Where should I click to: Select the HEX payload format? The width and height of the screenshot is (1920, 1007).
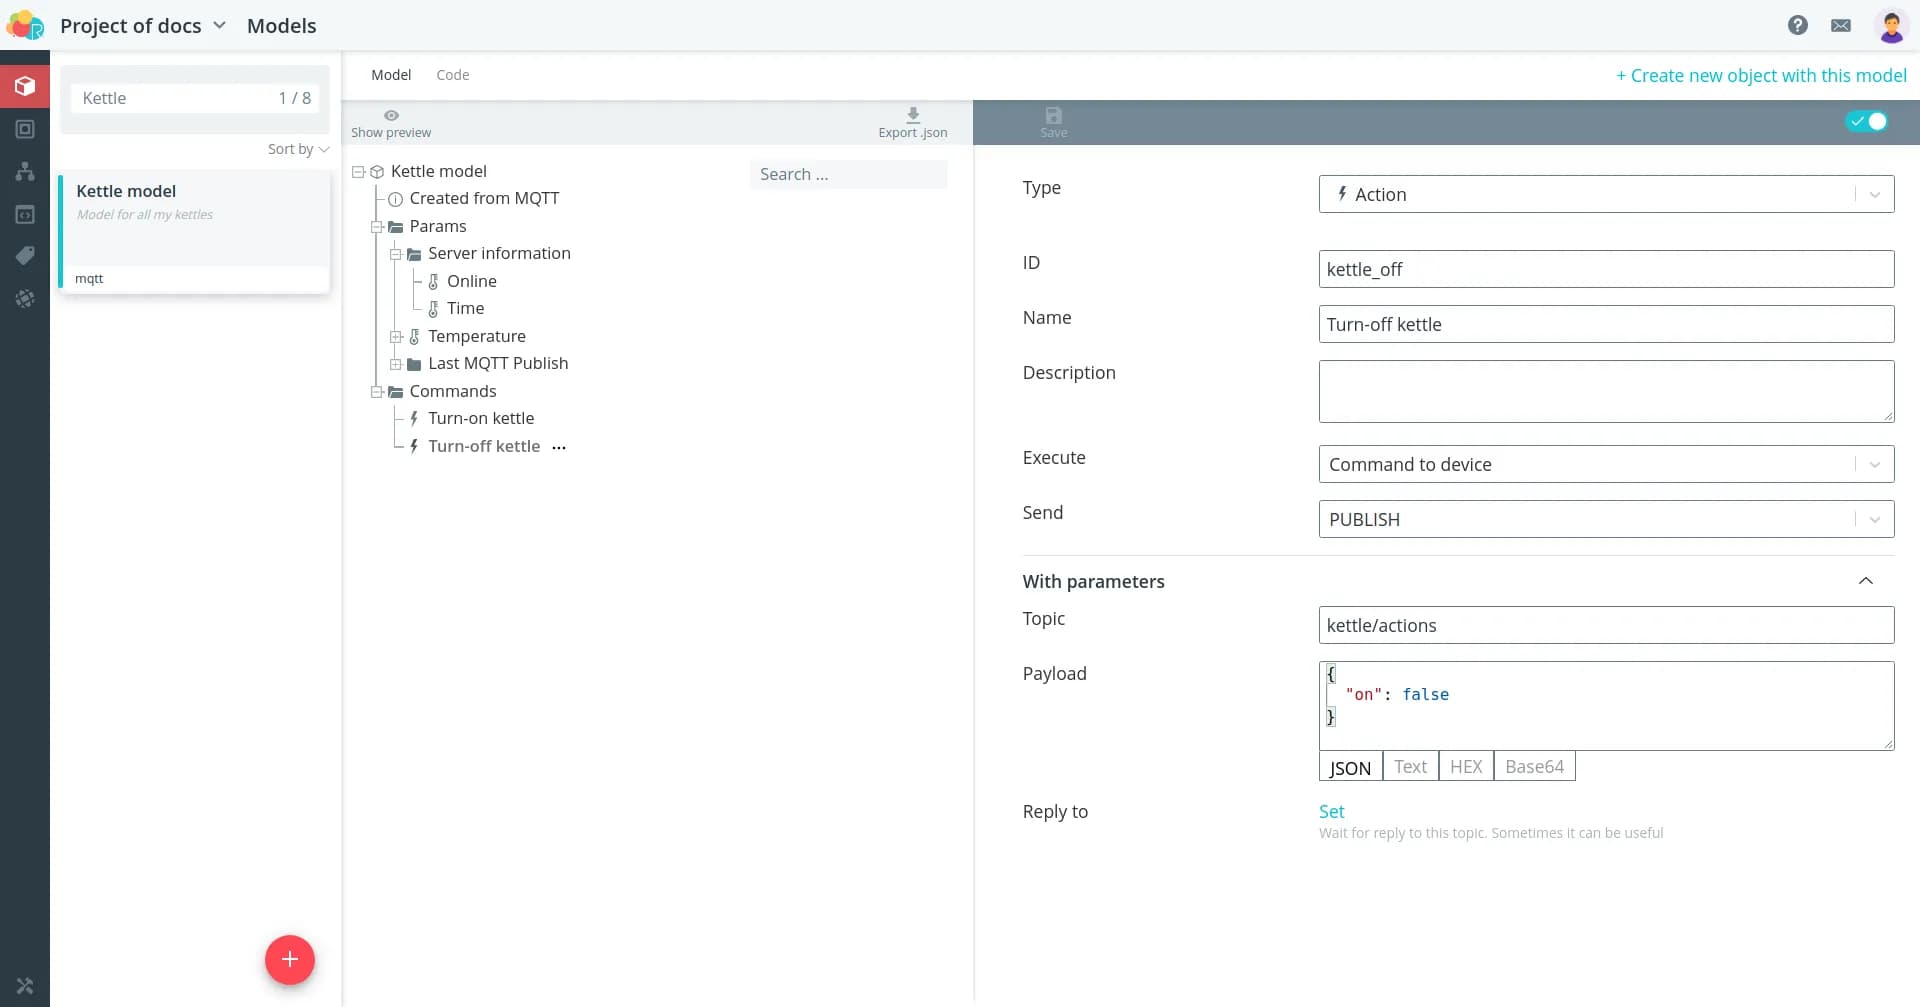pos(1465,767)
